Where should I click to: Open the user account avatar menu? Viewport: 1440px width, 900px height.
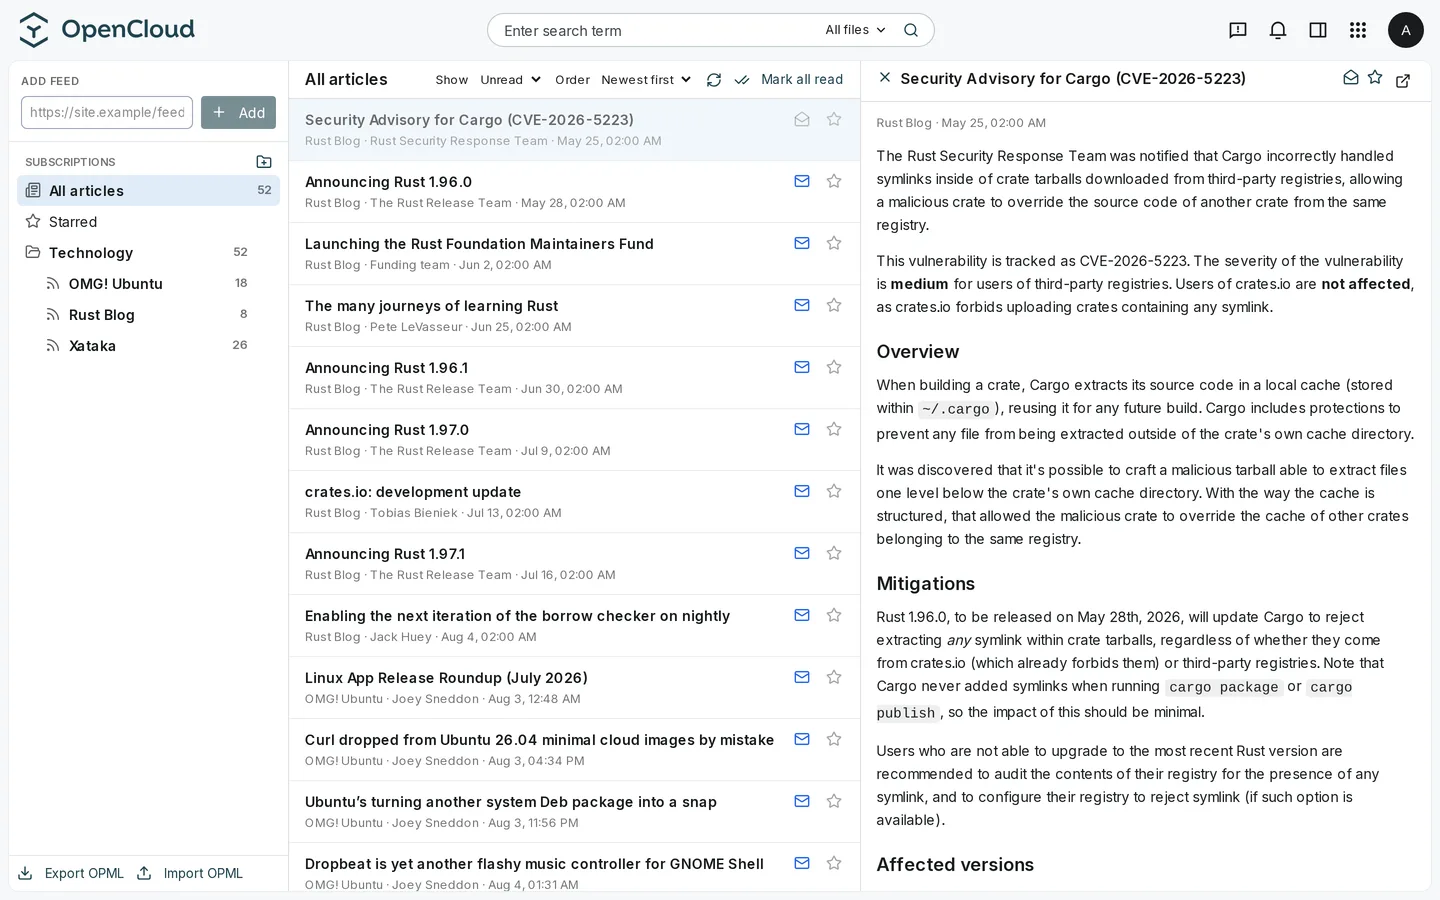[1406, 30]
